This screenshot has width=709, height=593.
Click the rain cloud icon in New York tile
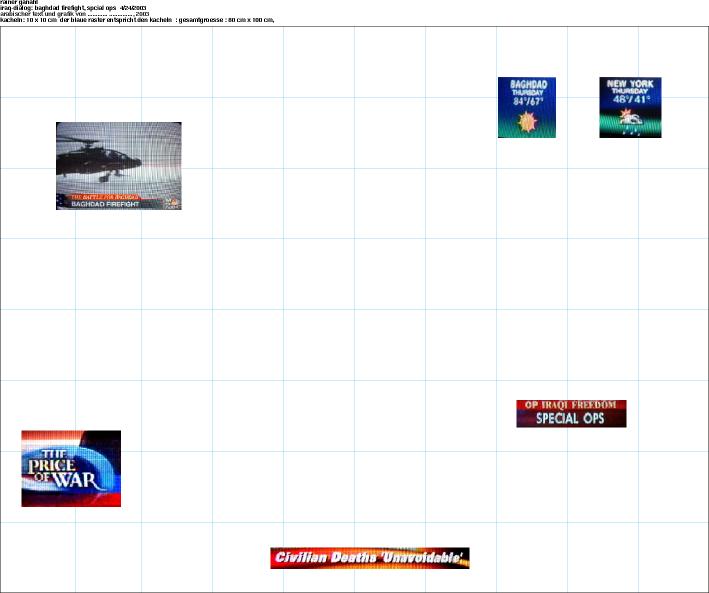click(x=631, y=124)
